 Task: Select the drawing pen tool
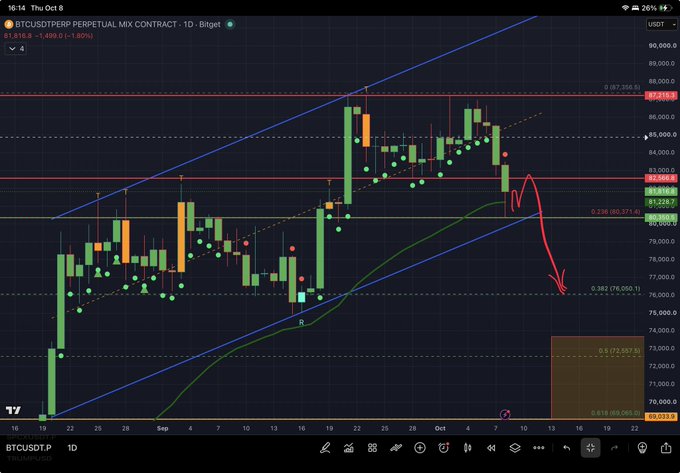pyautogui.click(x=325, y=448)
